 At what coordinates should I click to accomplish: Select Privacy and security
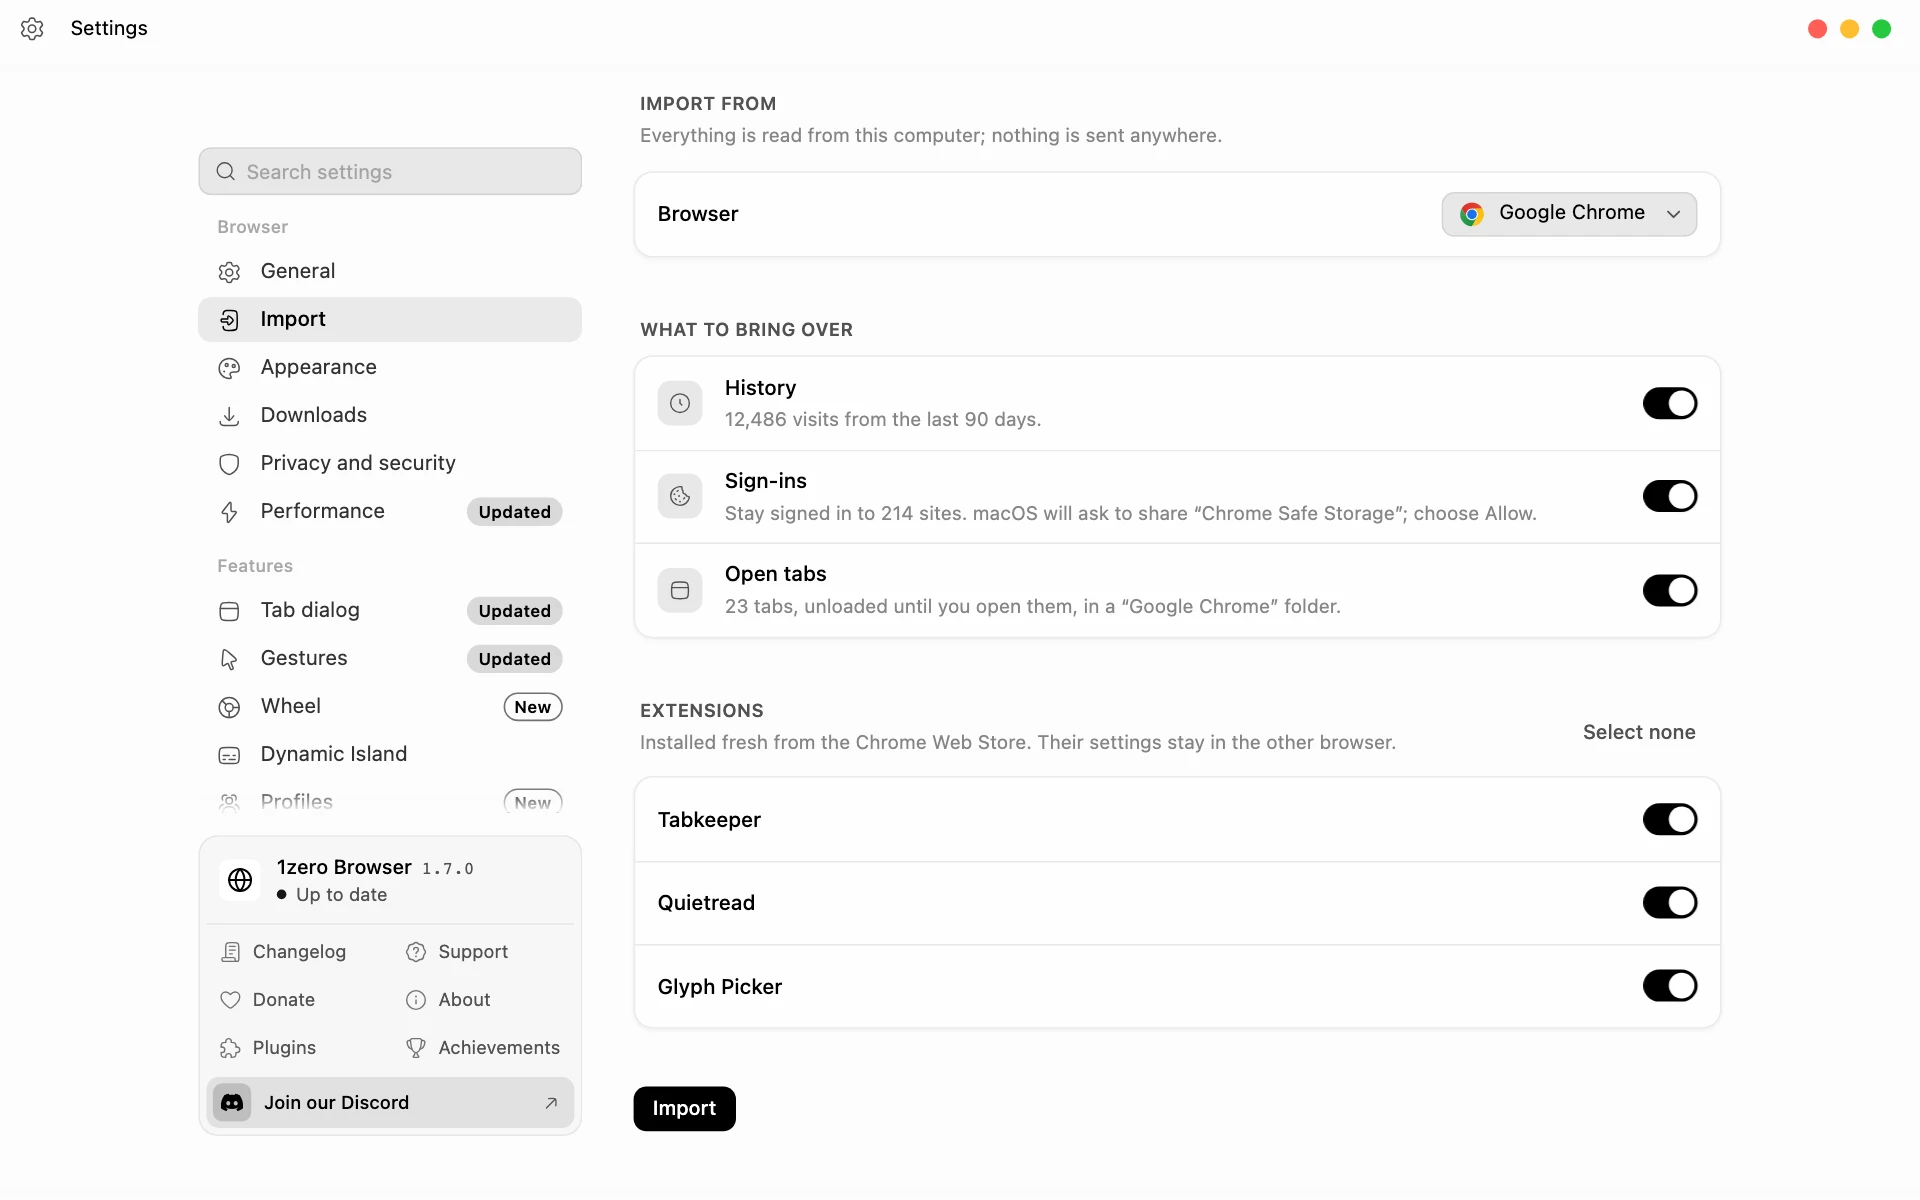(x=390, y=463)
